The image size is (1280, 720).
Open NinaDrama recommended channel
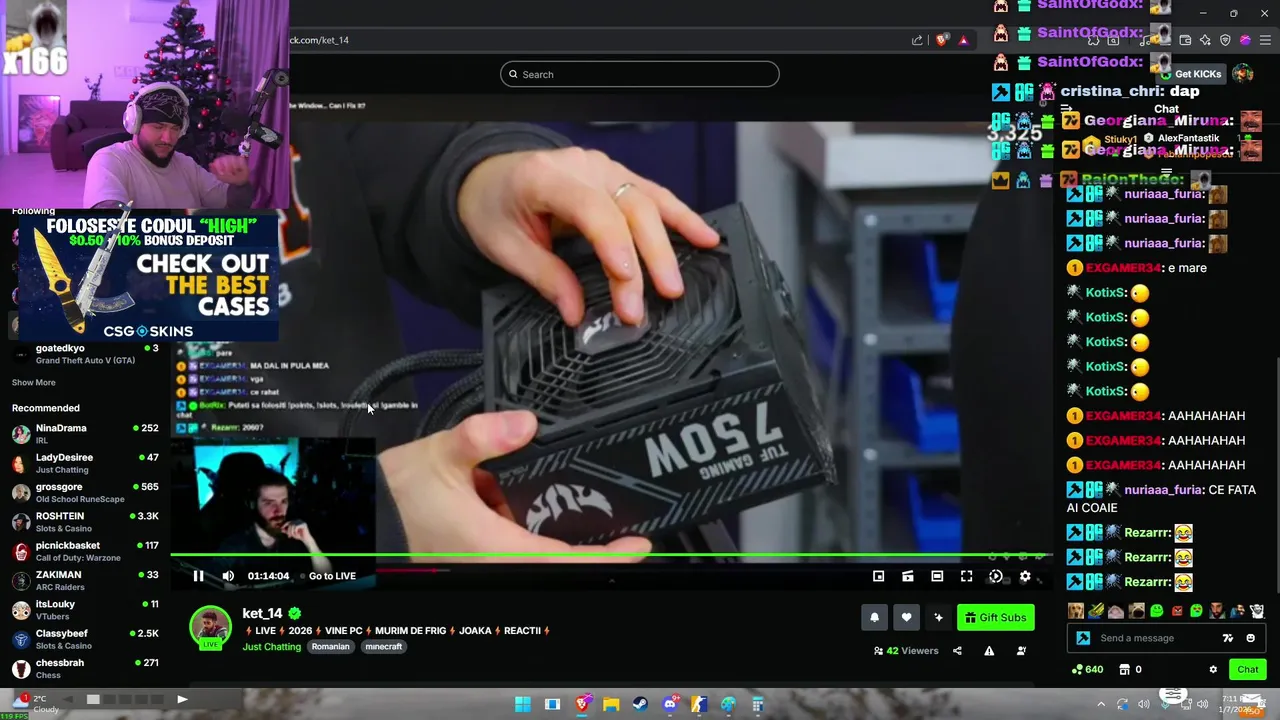click(85, 433)
